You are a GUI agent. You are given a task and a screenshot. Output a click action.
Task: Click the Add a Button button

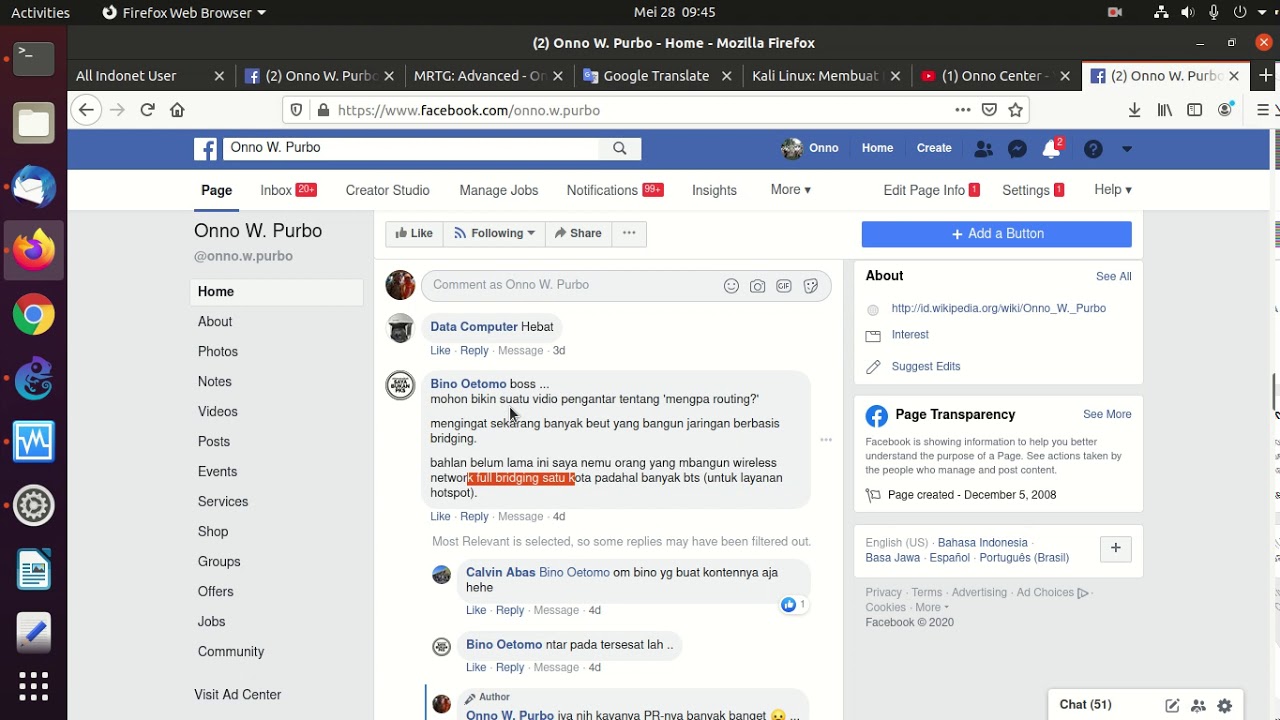[x=997, y=234]
